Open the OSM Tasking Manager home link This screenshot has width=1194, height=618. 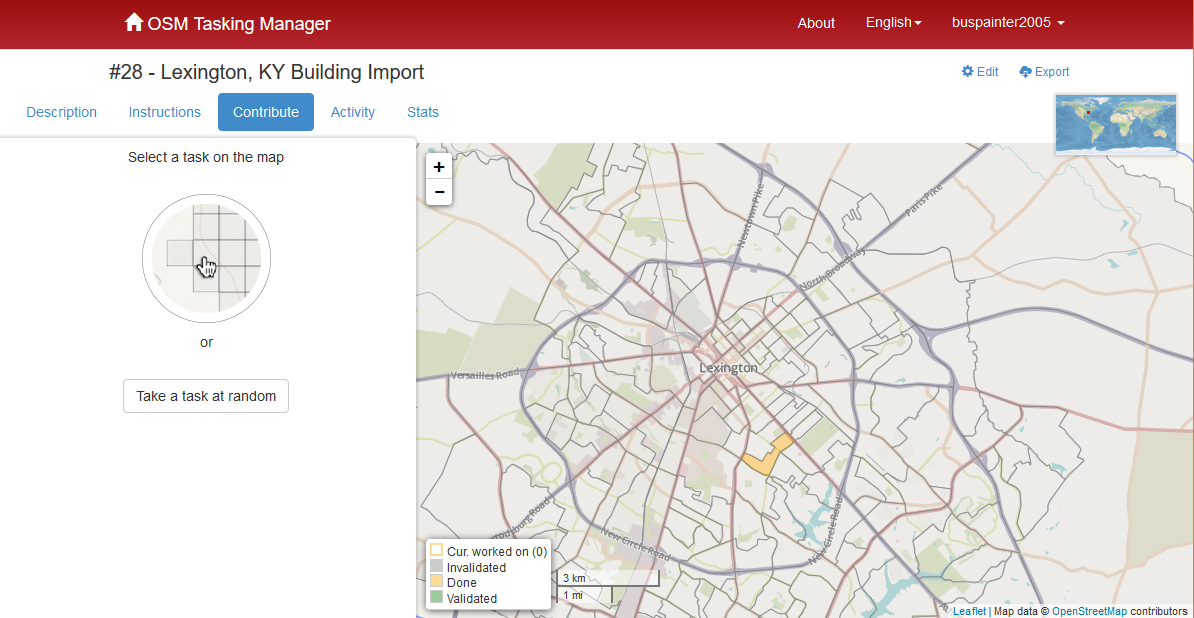[228, 24]
